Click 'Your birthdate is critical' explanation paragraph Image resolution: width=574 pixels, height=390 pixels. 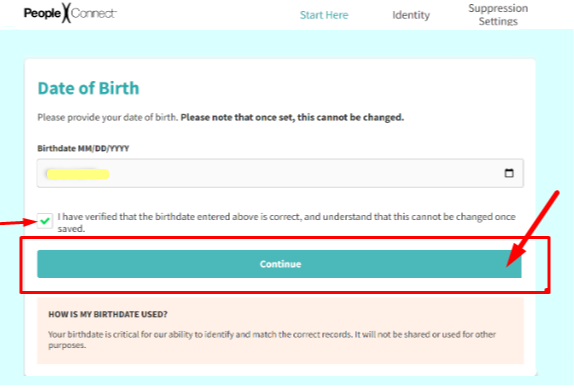272,339
